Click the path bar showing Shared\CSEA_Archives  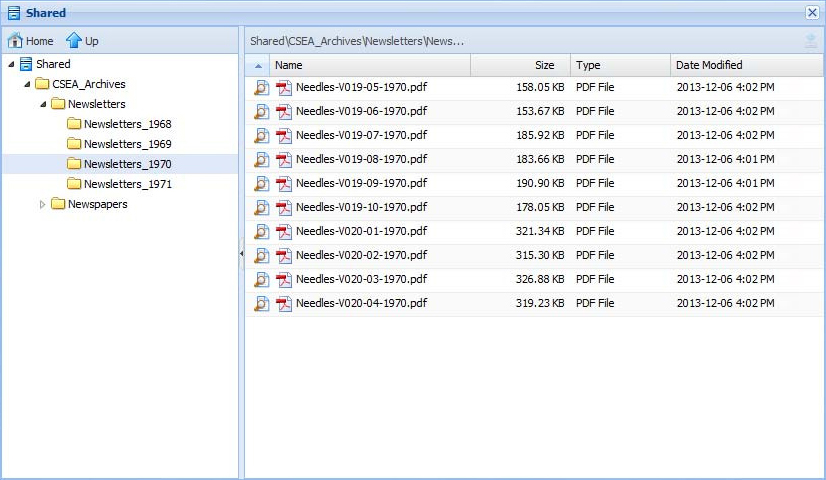point(357,41)
